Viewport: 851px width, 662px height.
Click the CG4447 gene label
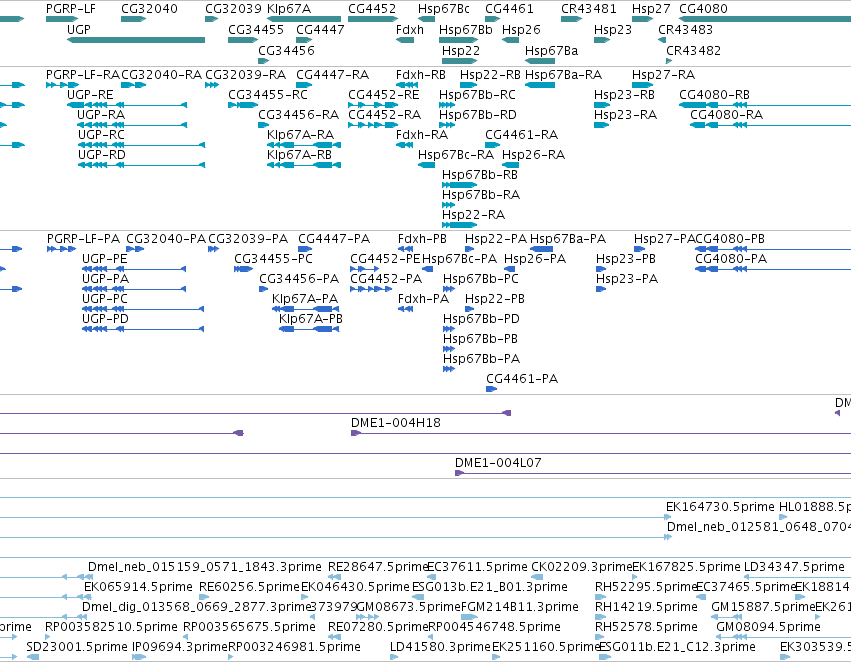[320, 29]
